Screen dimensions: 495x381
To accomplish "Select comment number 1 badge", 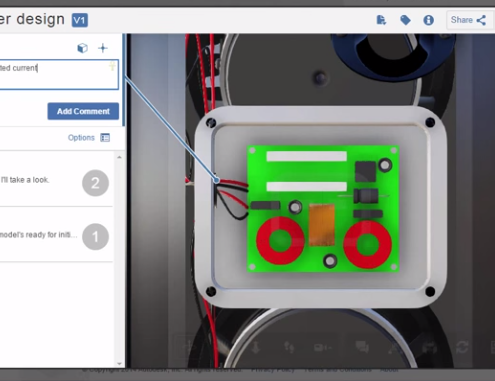I will [95, 237].
